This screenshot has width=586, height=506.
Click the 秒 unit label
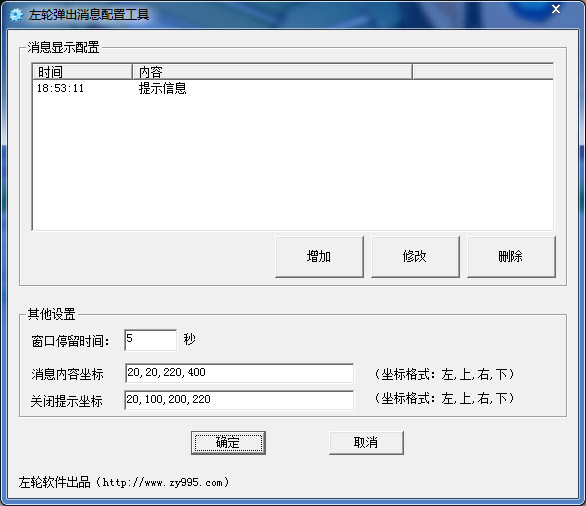[189, 339]
